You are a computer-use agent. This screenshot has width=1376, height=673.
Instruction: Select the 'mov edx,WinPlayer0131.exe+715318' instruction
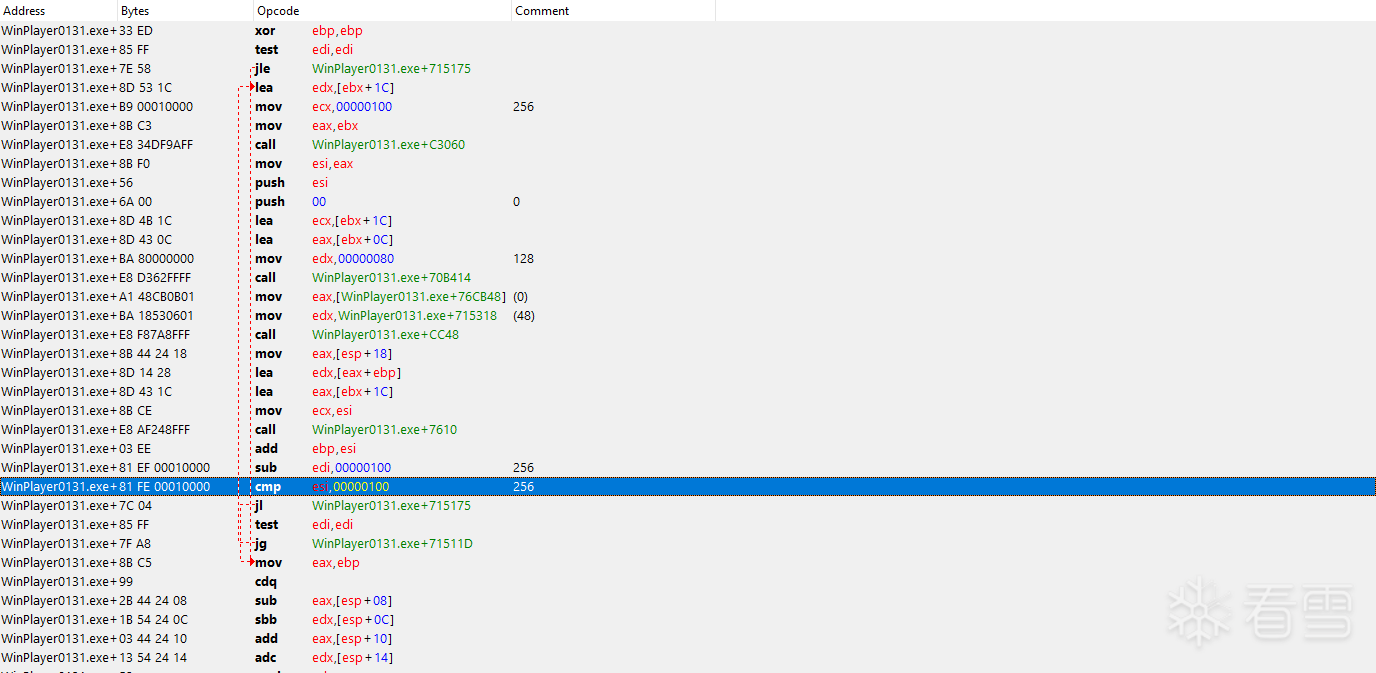[688, 316]
